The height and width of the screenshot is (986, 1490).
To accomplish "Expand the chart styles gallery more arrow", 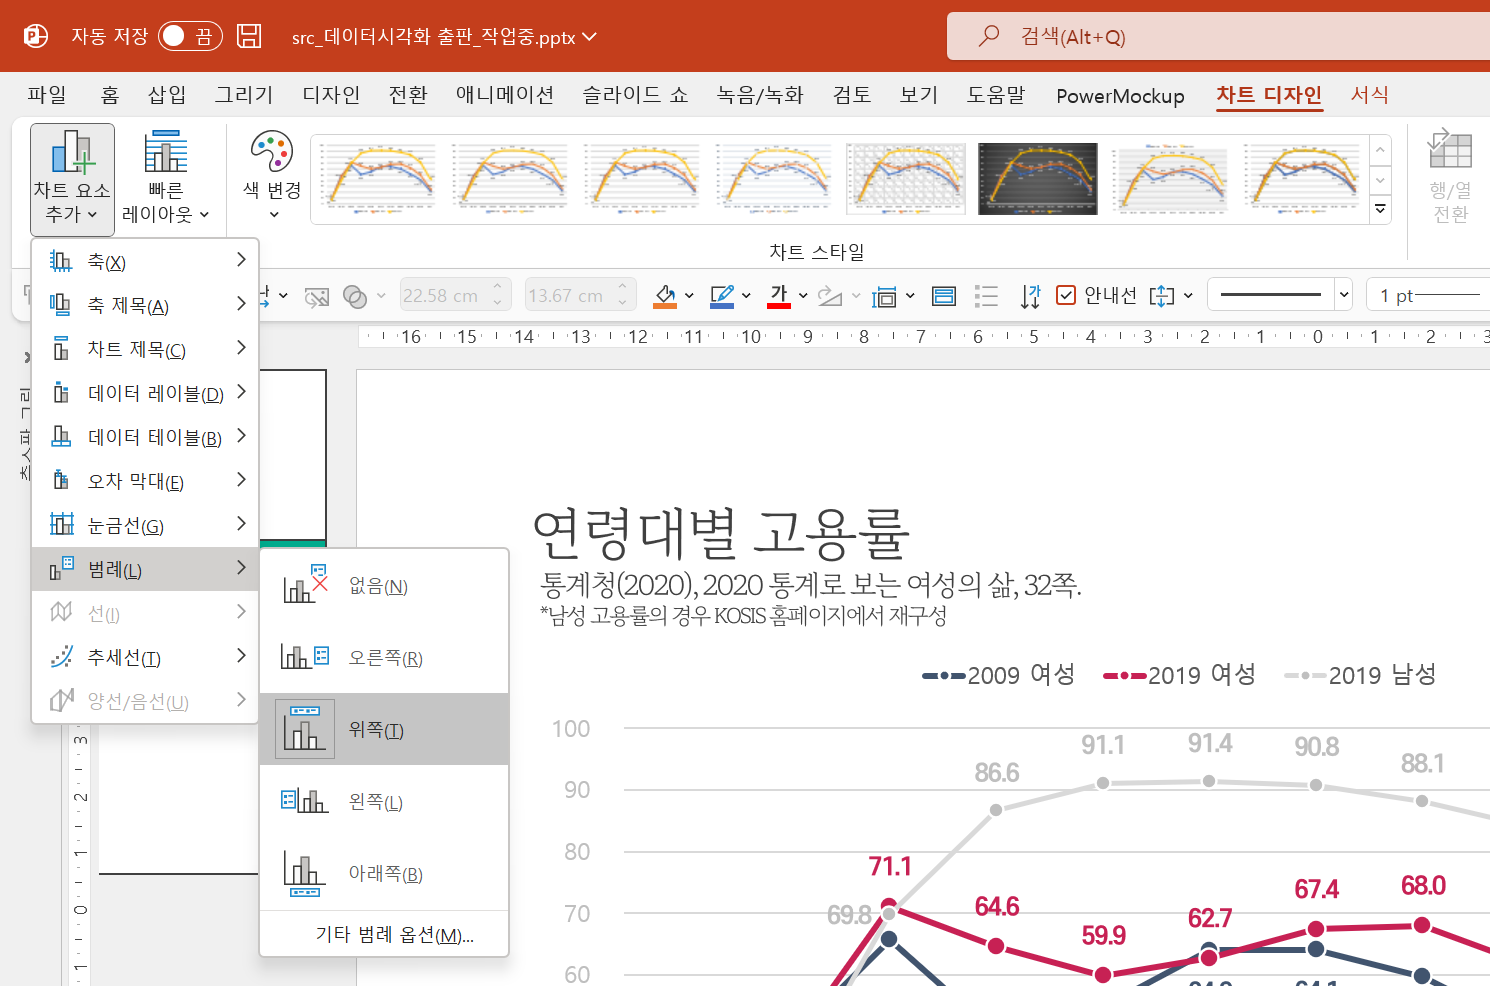I will (x=1380, y=209).
